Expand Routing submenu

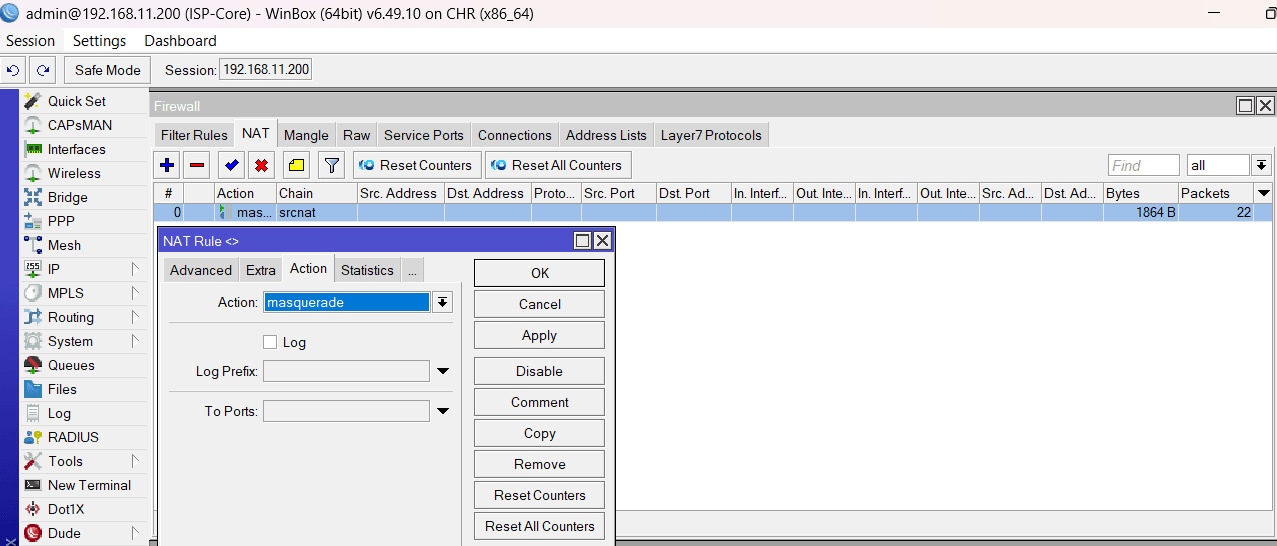click(134, 317)
